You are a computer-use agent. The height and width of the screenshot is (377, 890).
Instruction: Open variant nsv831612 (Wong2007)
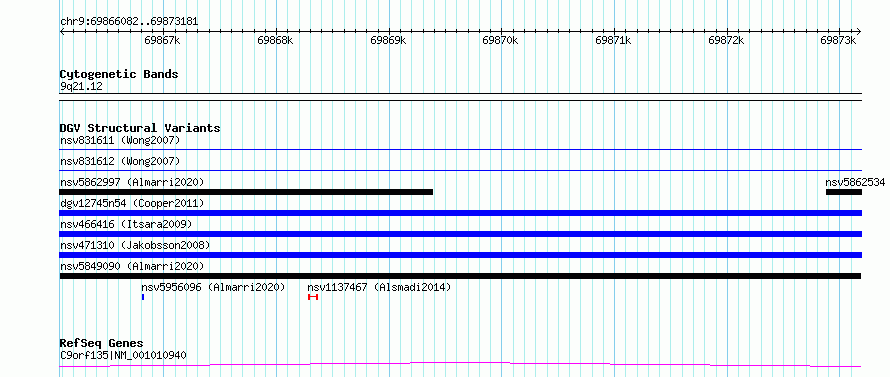click(120, 161)
